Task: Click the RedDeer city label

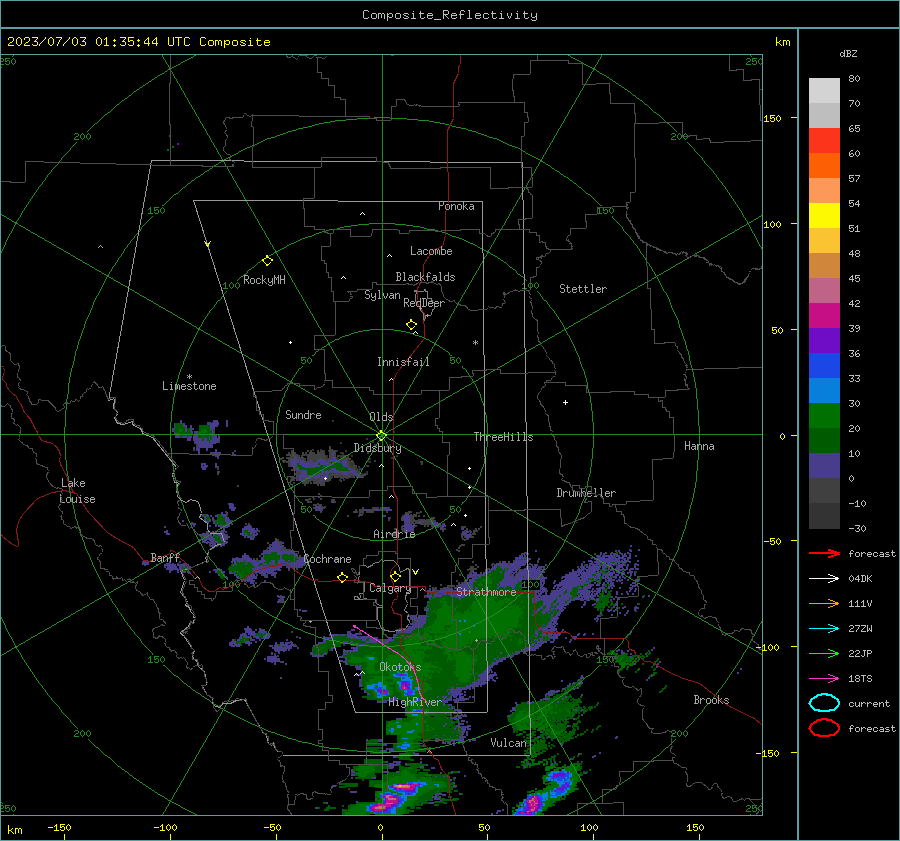Action: pyautogui.click(x=424, y=303)
